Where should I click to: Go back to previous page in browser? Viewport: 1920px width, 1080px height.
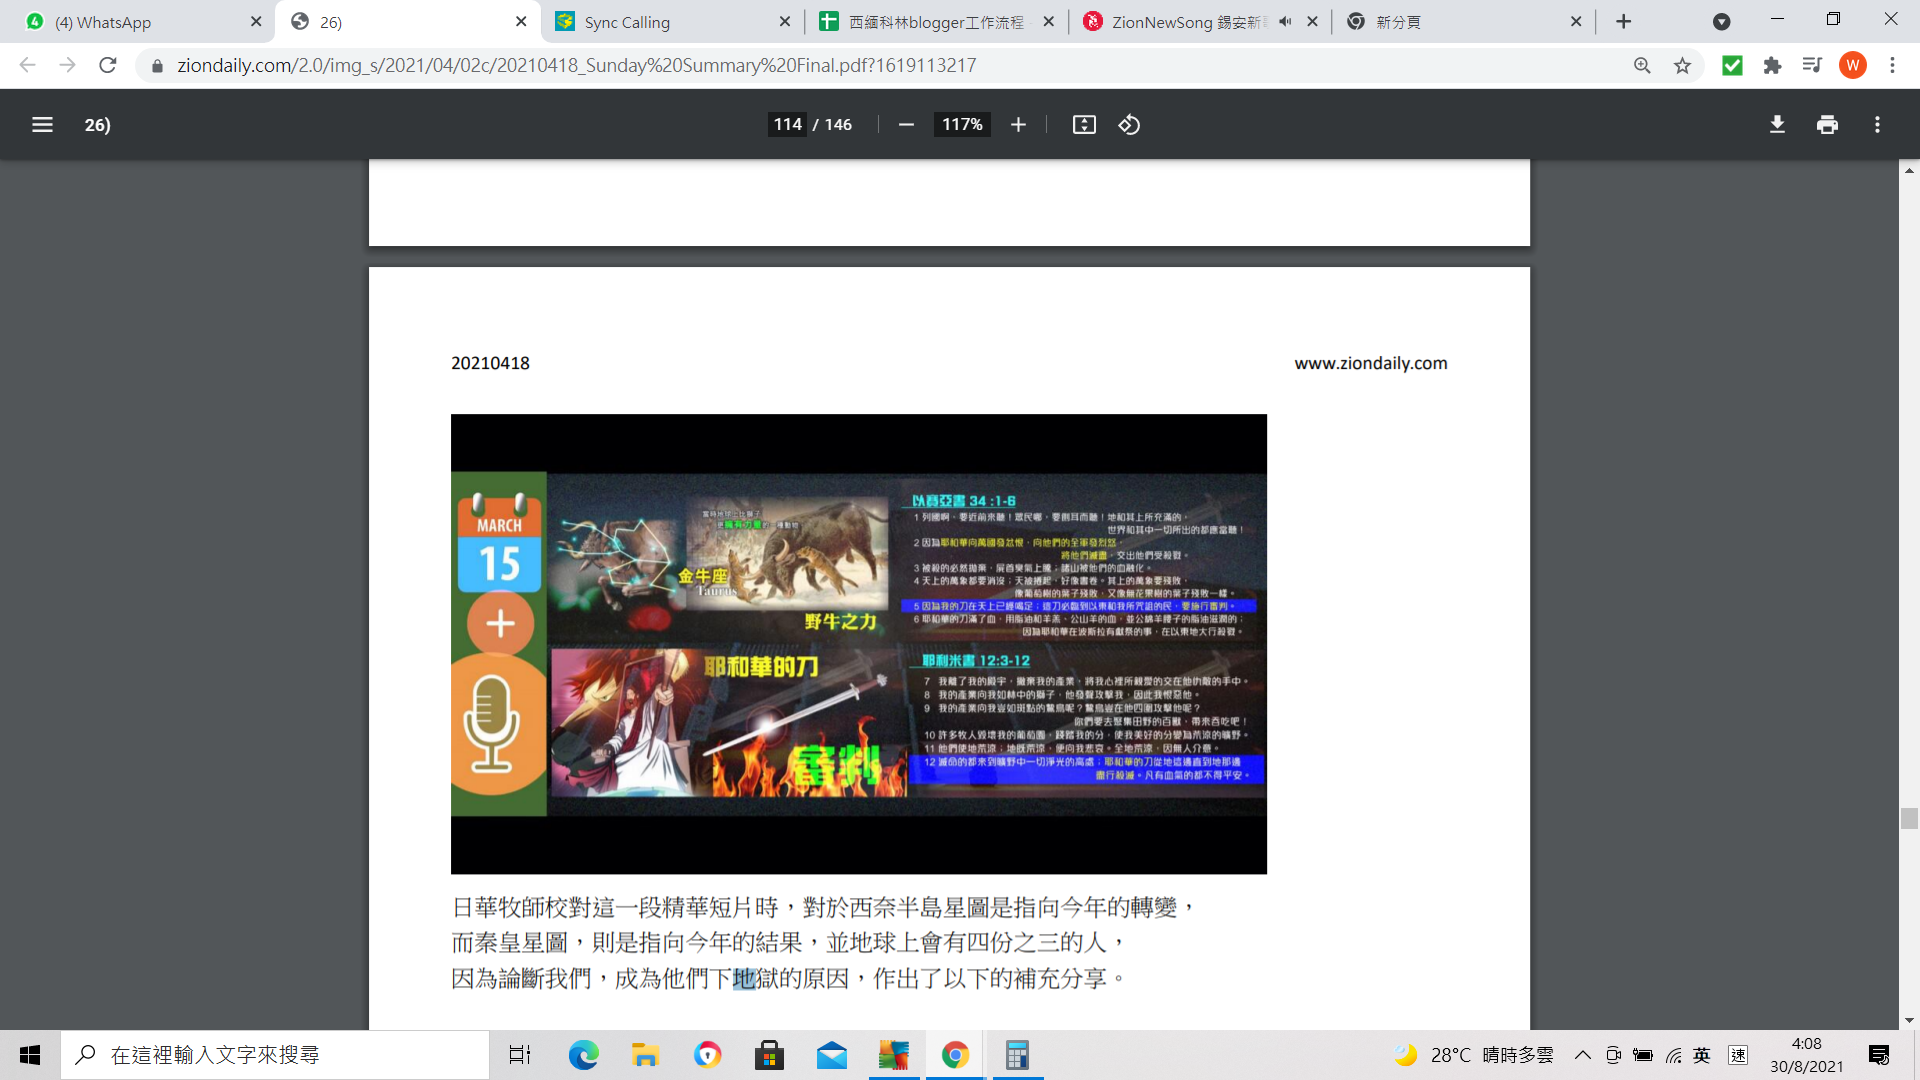point(27,65)
